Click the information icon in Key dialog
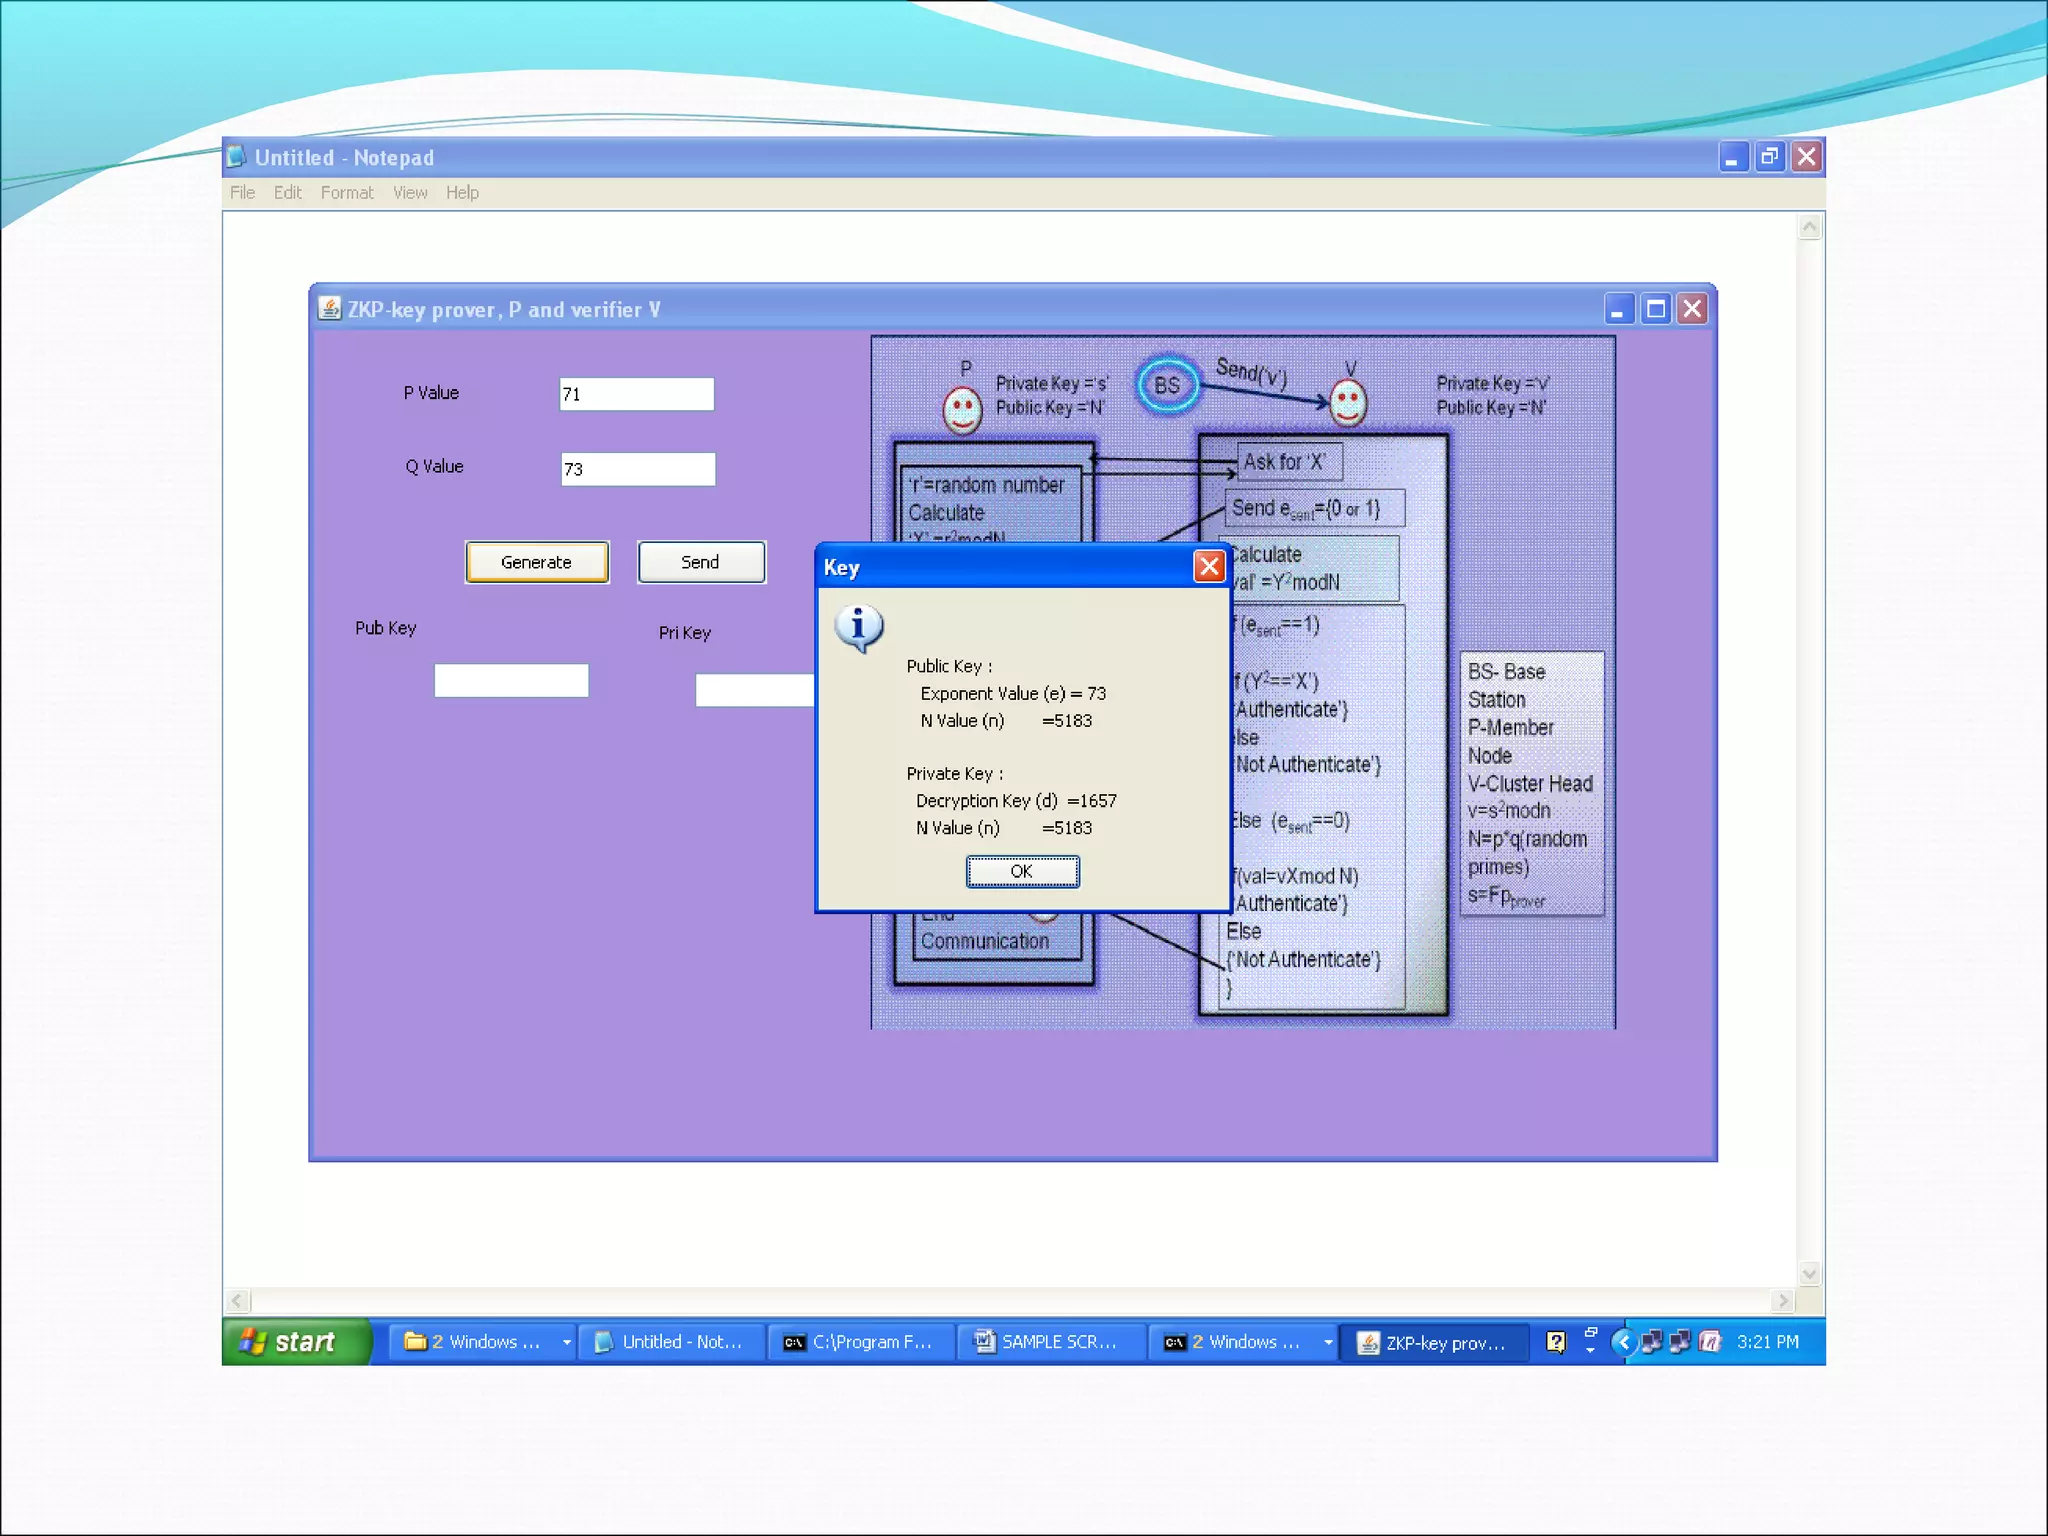This screenshot has width=2048, height=1536. click(858, 627)
